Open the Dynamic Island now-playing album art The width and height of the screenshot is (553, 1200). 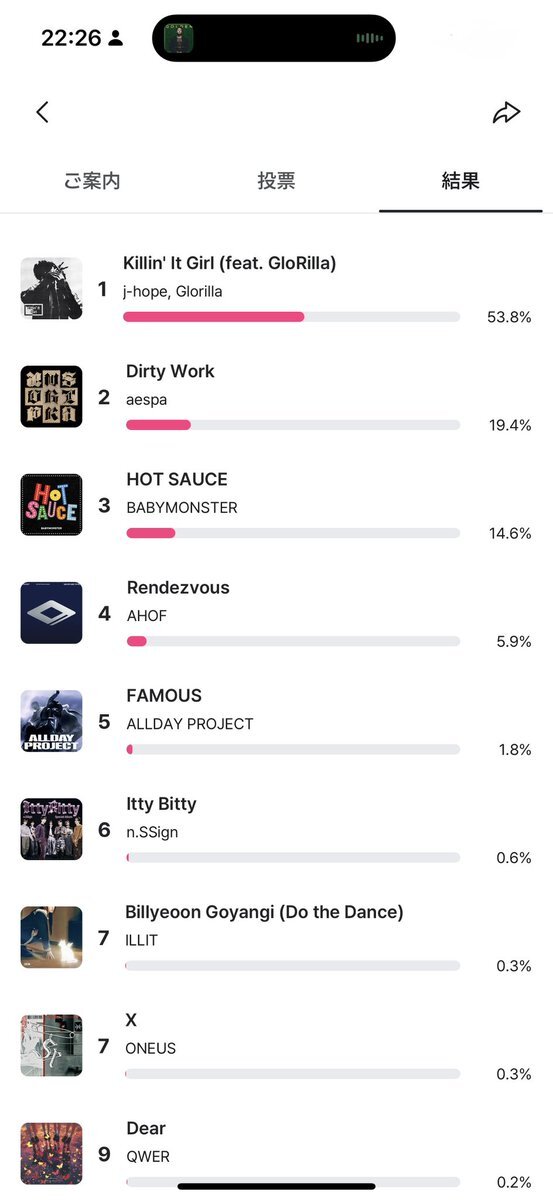coord(178,38)
